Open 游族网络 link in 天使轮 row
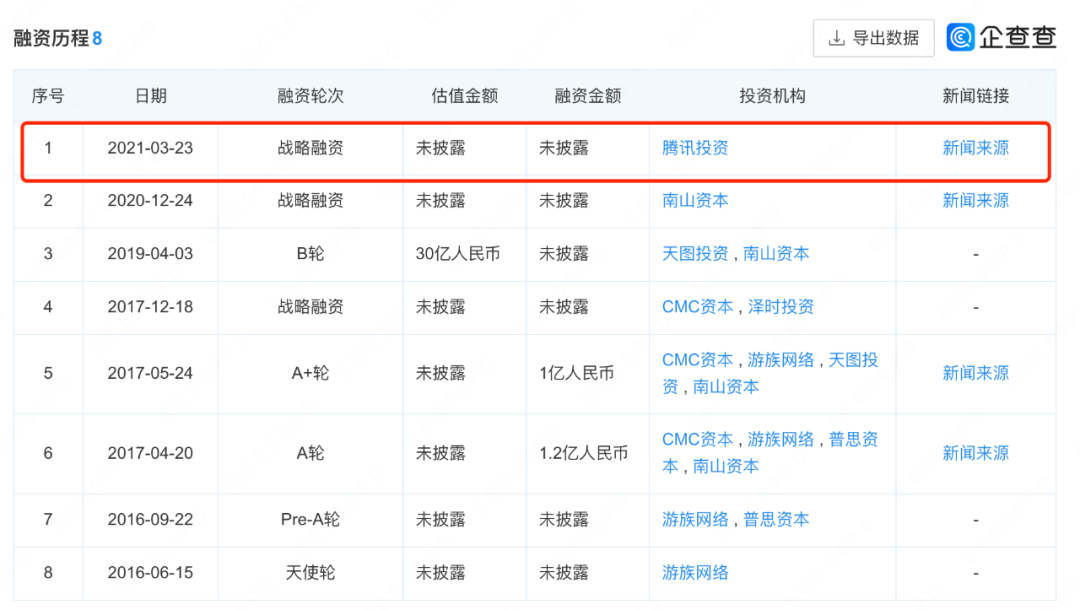 tap(695, 572)
